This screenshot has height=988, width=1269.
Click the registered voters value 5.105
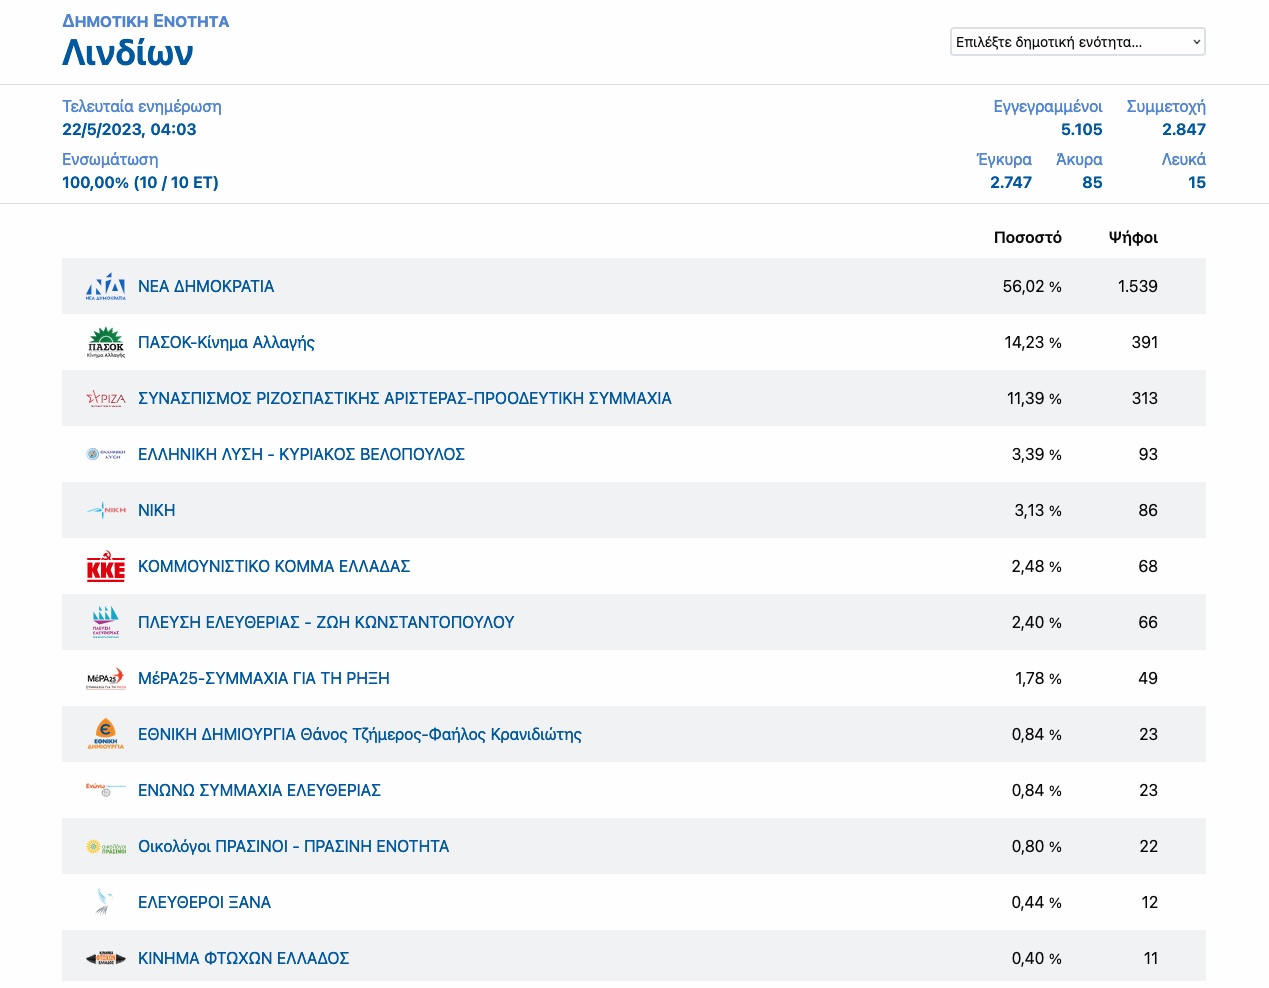point(1082,129)
